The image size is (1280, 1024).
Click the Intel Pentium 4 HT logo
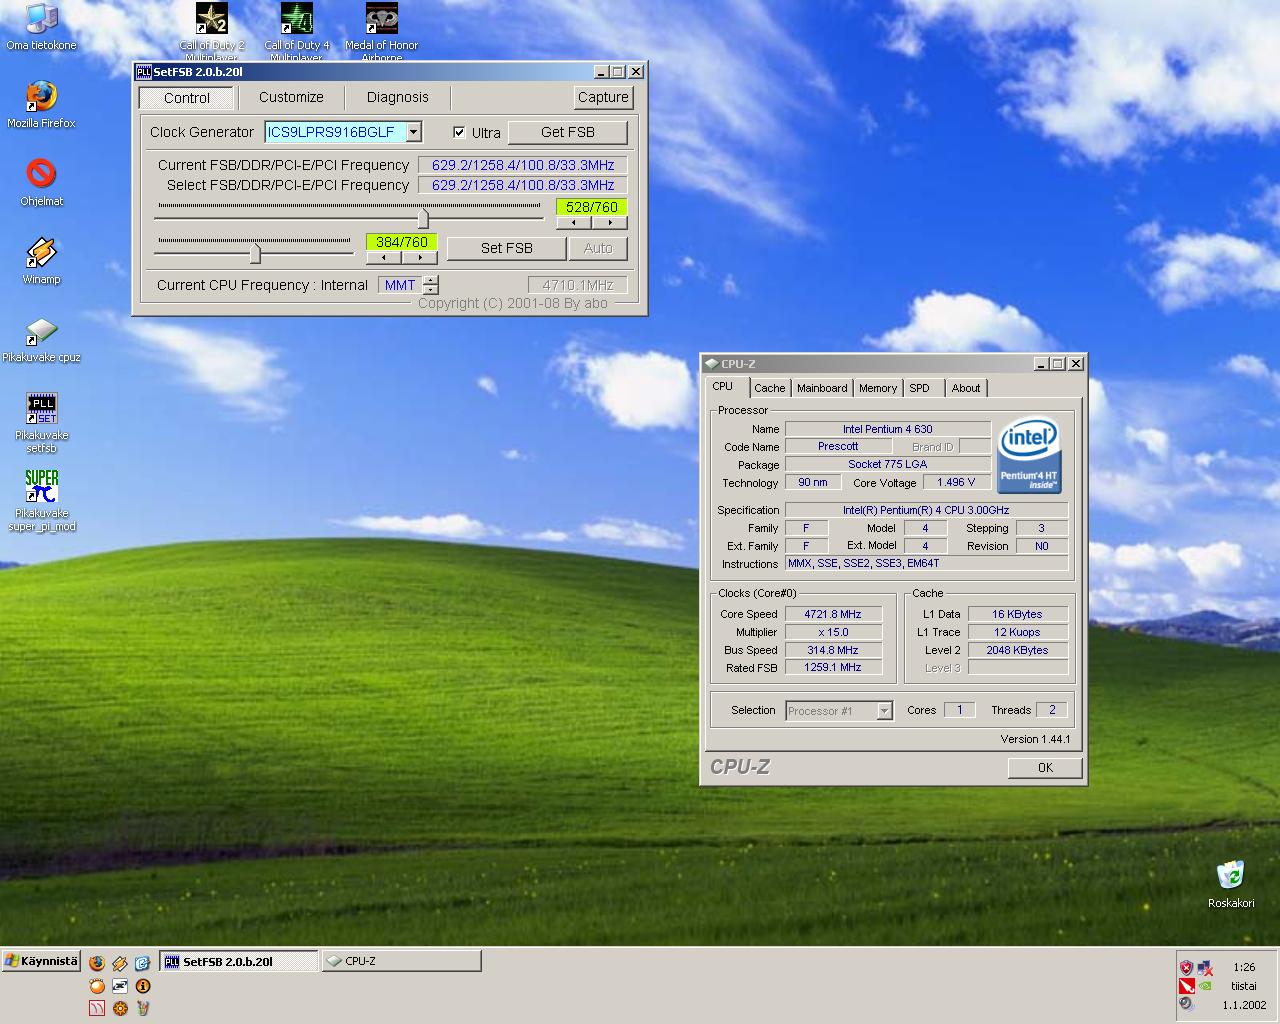[x=1029, y=454]
